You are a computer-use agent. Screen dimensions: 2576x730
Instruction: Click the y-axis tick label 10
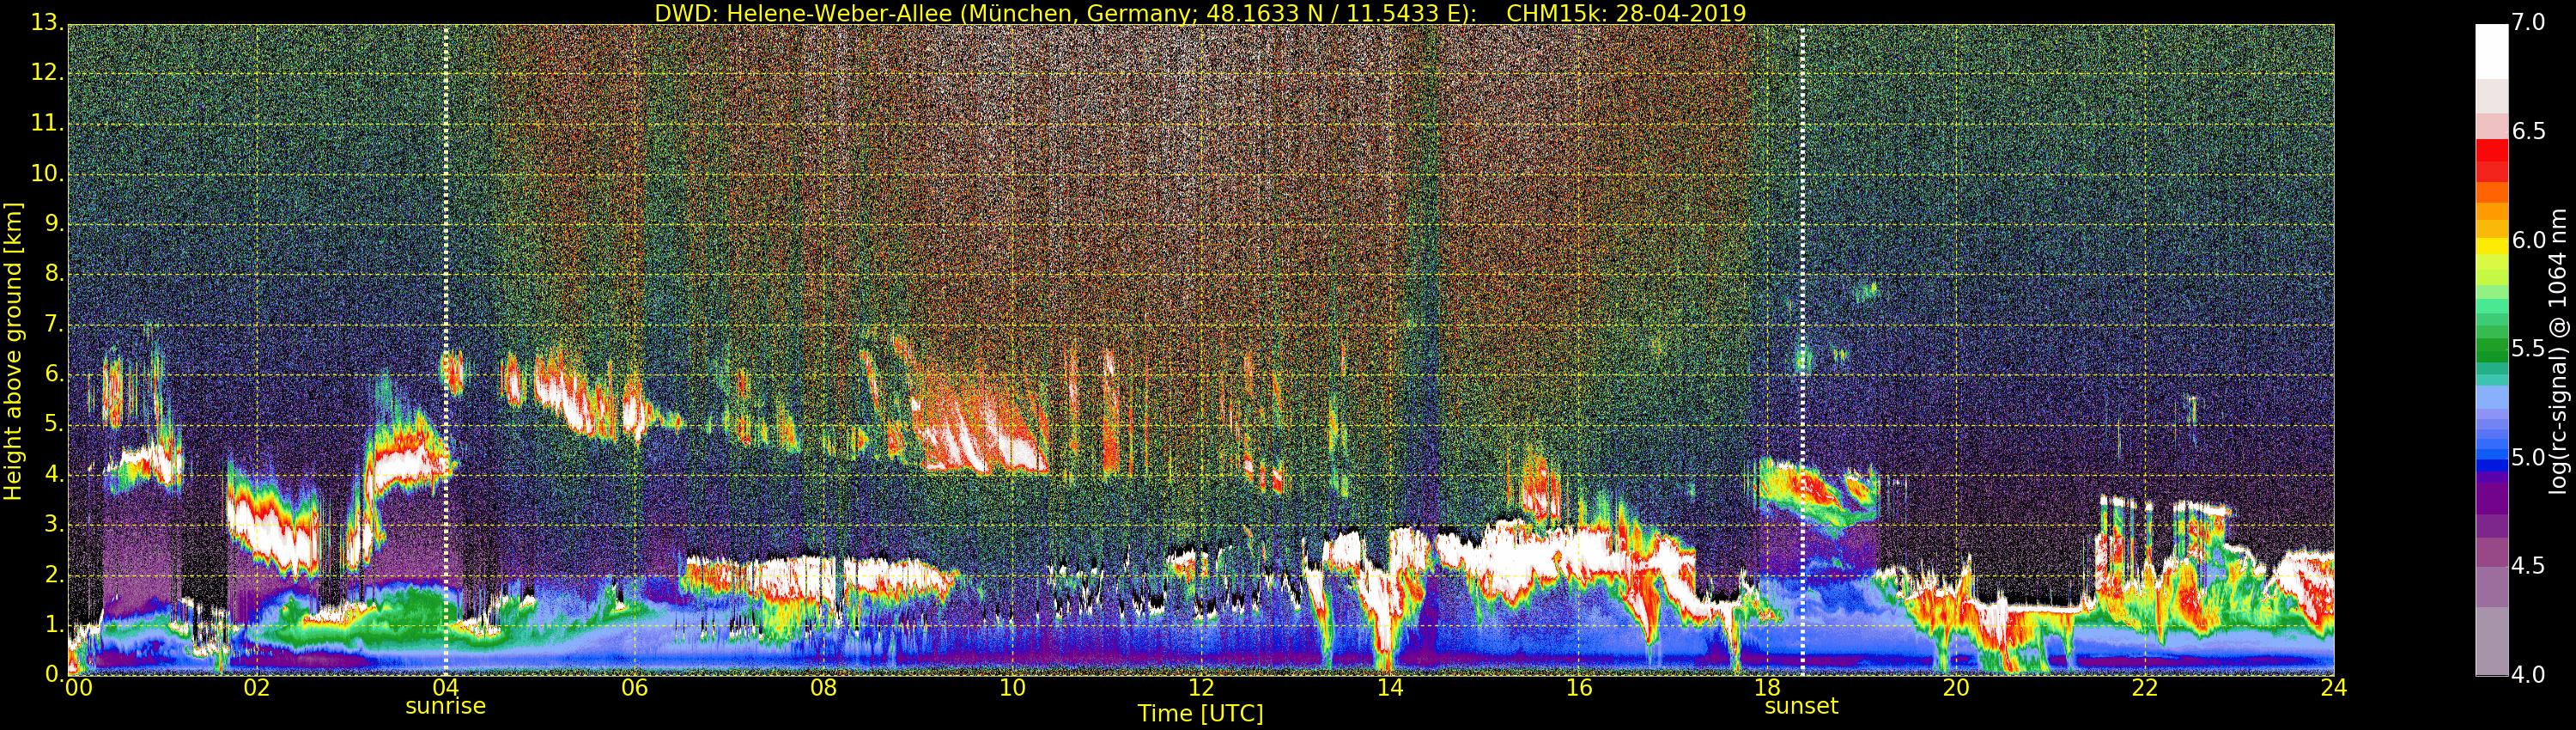click(x=48, y=173)
